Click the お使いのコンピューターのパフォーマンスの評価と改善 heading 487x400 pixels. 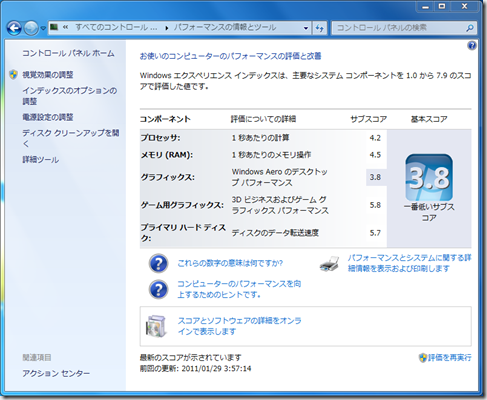point(230,56)
